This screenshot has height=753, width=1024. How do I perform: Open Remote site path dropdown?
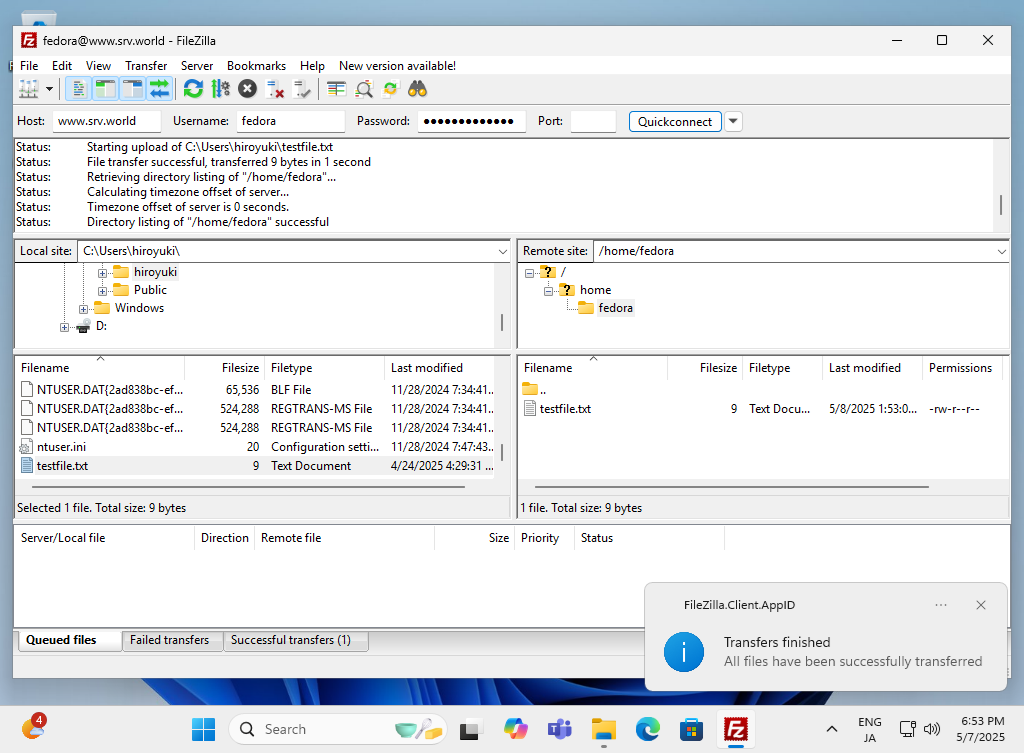click(1001, 251)
